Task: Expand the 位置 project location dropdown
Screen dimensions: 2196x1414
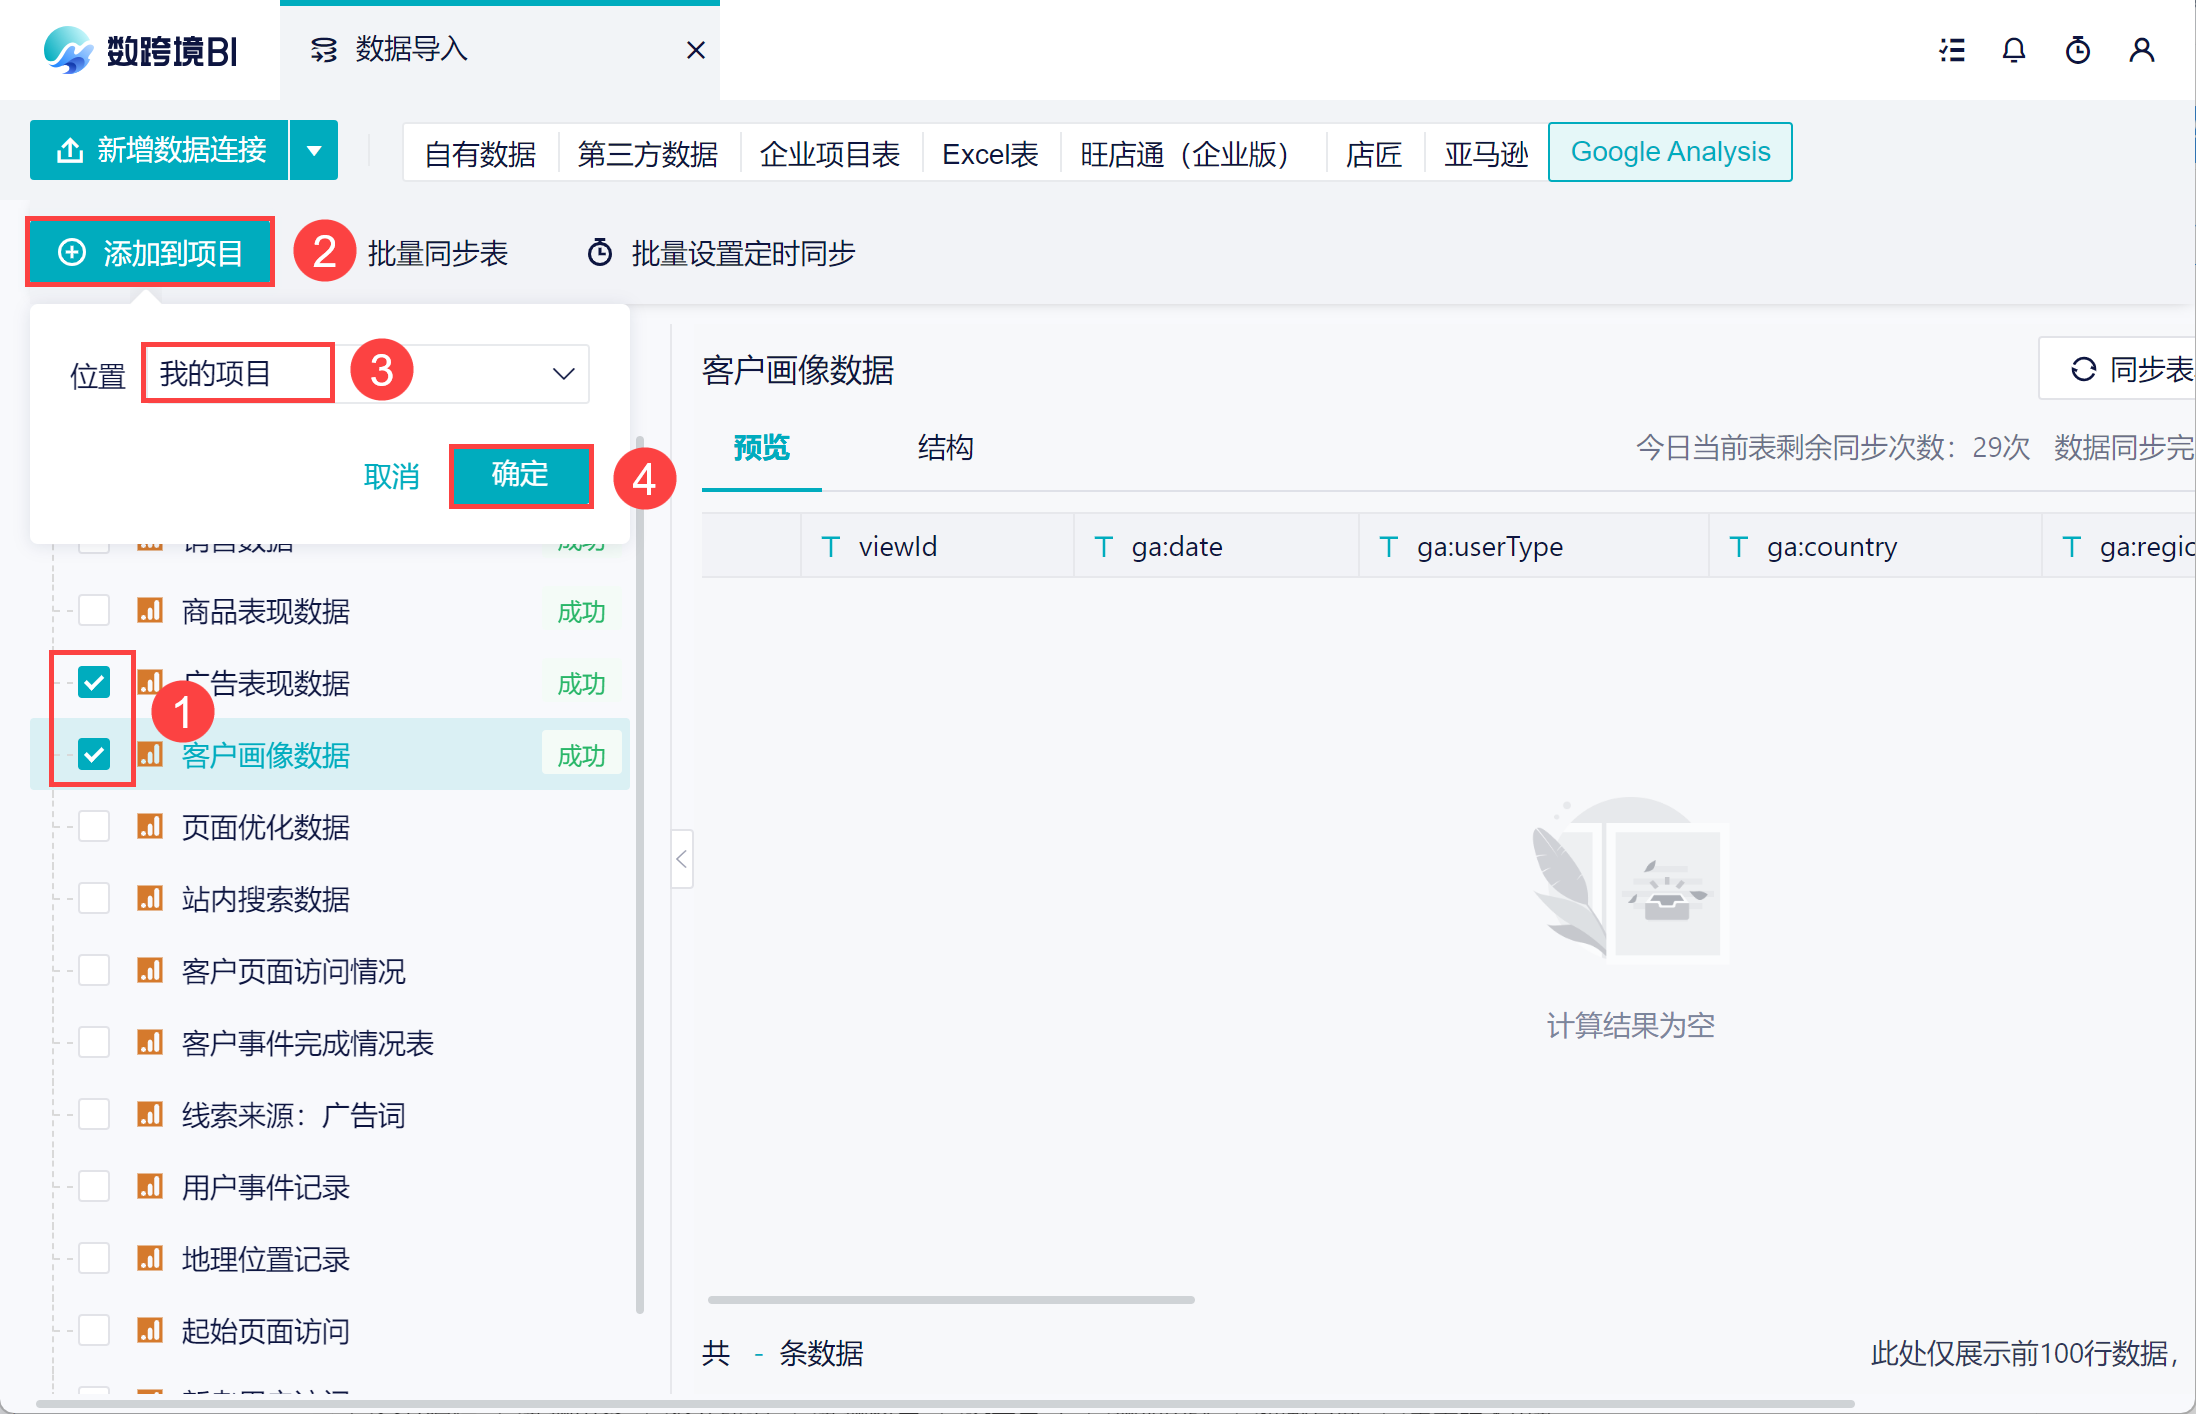Action: tap(563, 374)
